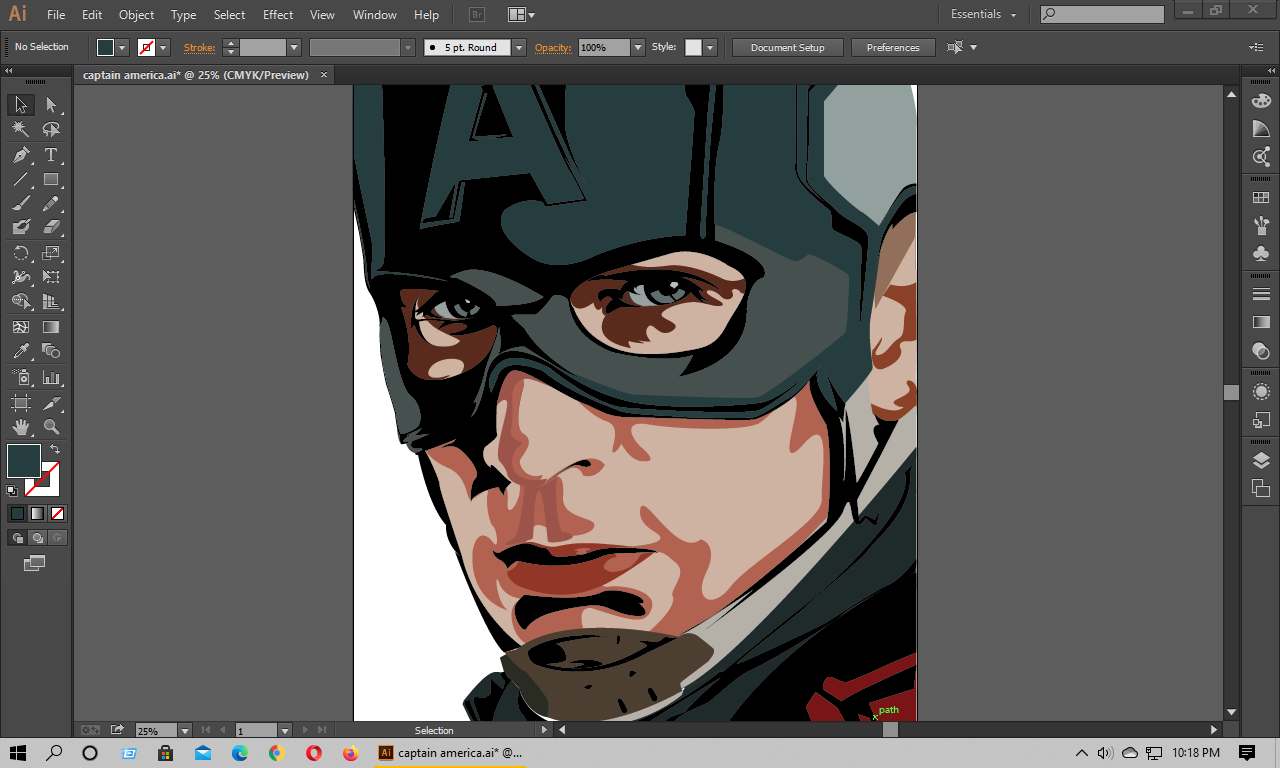Select the Pen tool
1280x768 pixels.
pyautogui.click(x=20, y=155)
